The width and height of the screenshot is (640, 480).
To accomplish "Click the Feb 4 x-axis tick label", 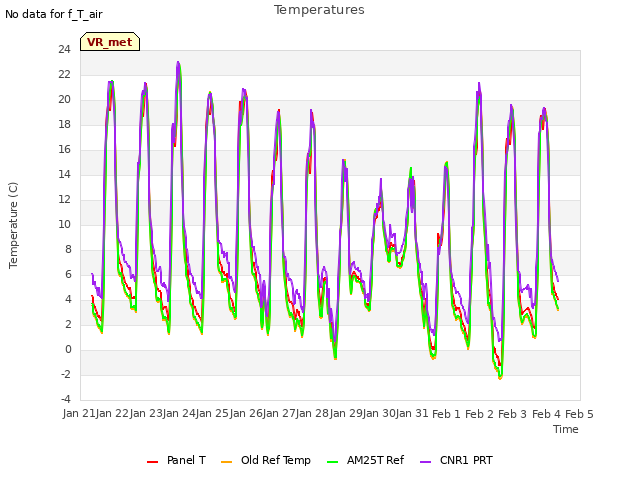I will click(546, 413).
